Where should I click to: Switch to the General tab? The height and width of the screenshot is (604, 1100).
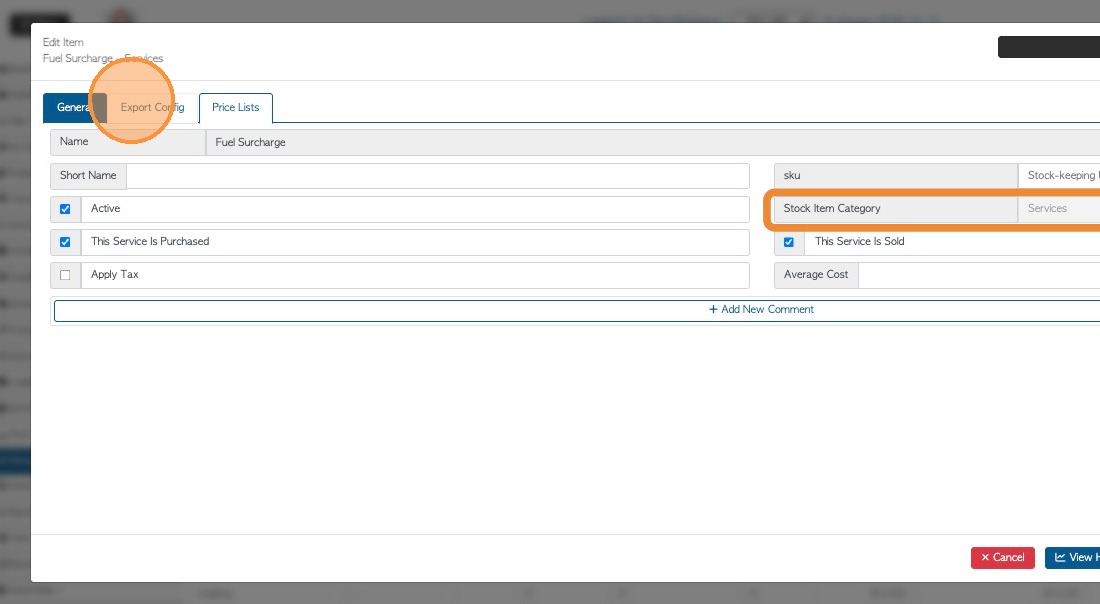[x=74, y=107]
